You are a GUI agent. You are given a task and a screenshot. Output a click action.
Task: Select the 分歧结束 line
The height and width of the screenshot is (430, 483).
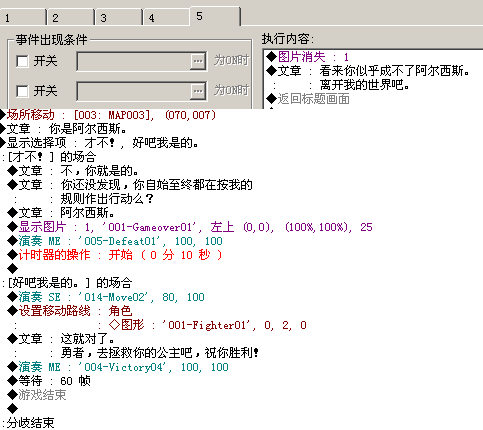[x=28, y=423]
